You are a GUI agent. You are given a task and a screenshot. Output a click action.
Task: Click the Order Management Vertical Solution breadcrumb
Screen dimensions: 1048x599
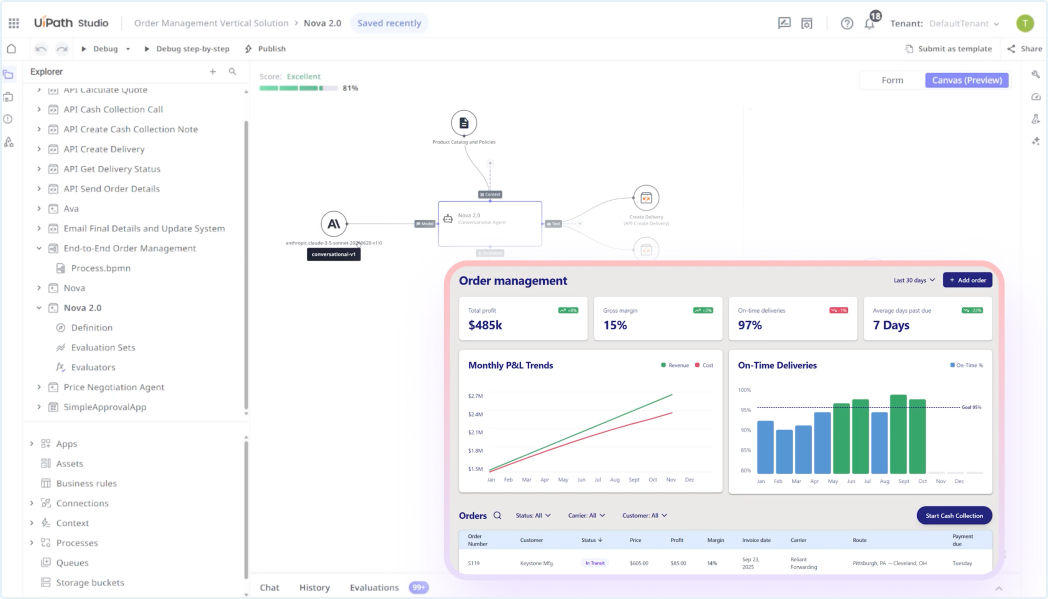211,23
